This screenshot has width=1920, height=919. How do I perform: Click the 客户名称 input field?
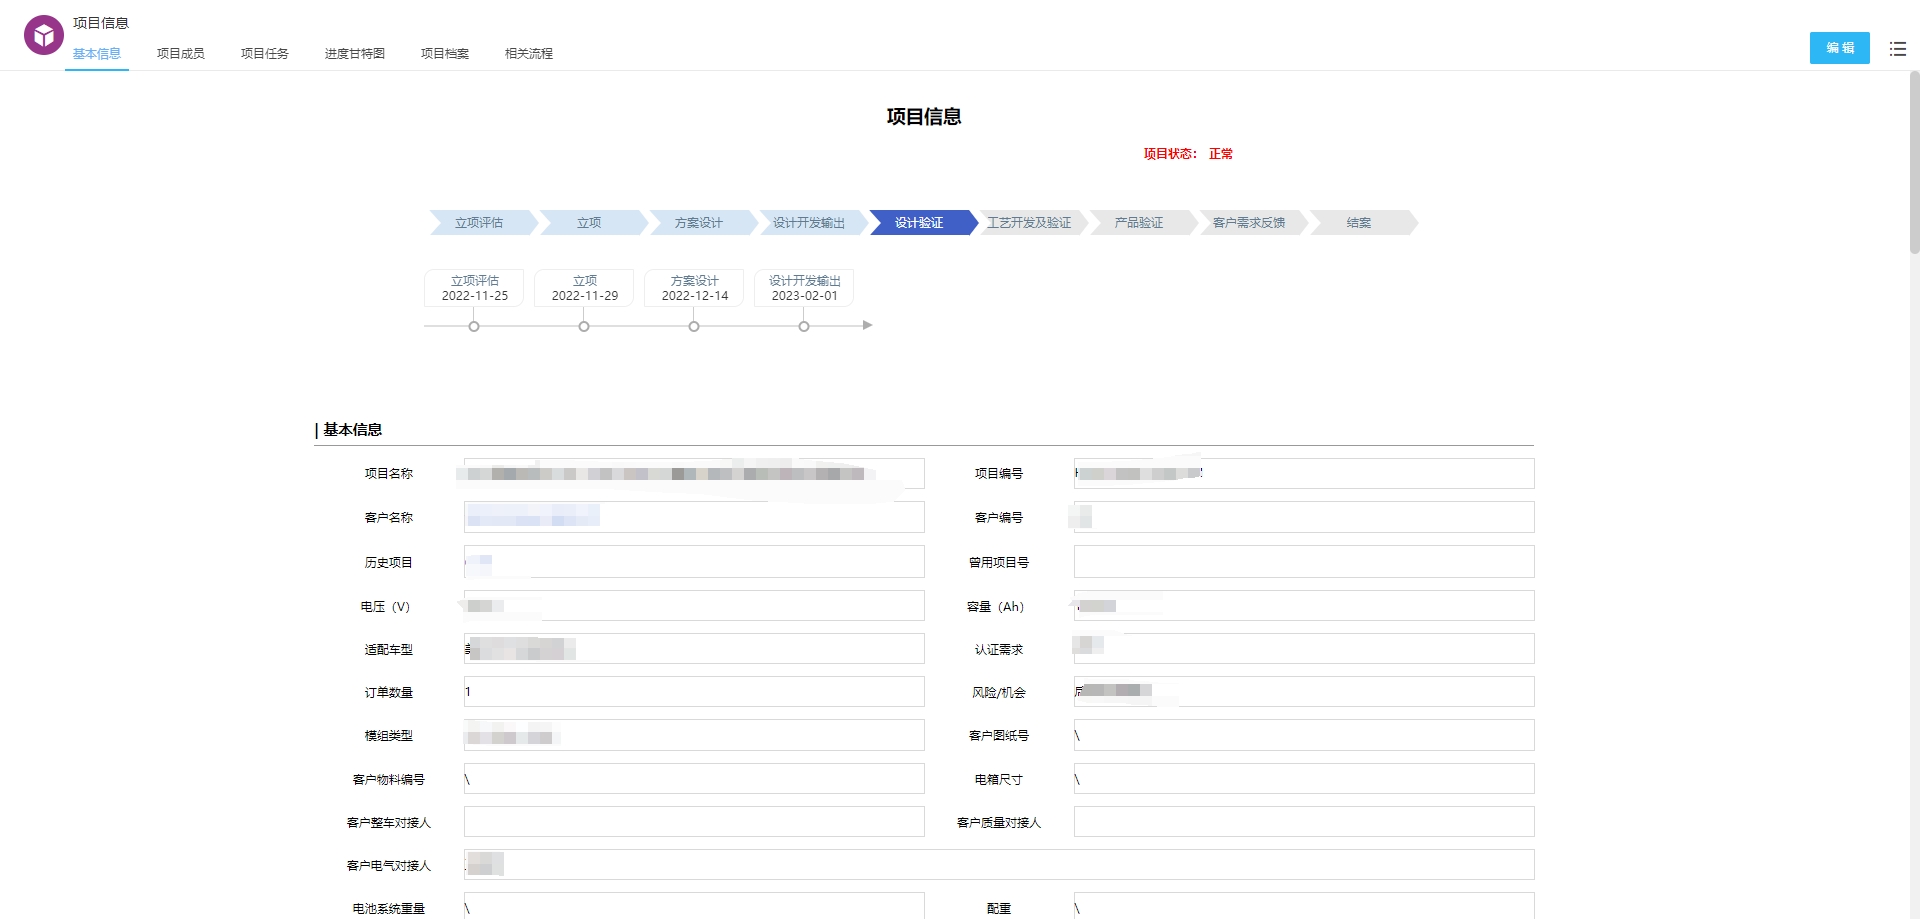click(694, 517)
